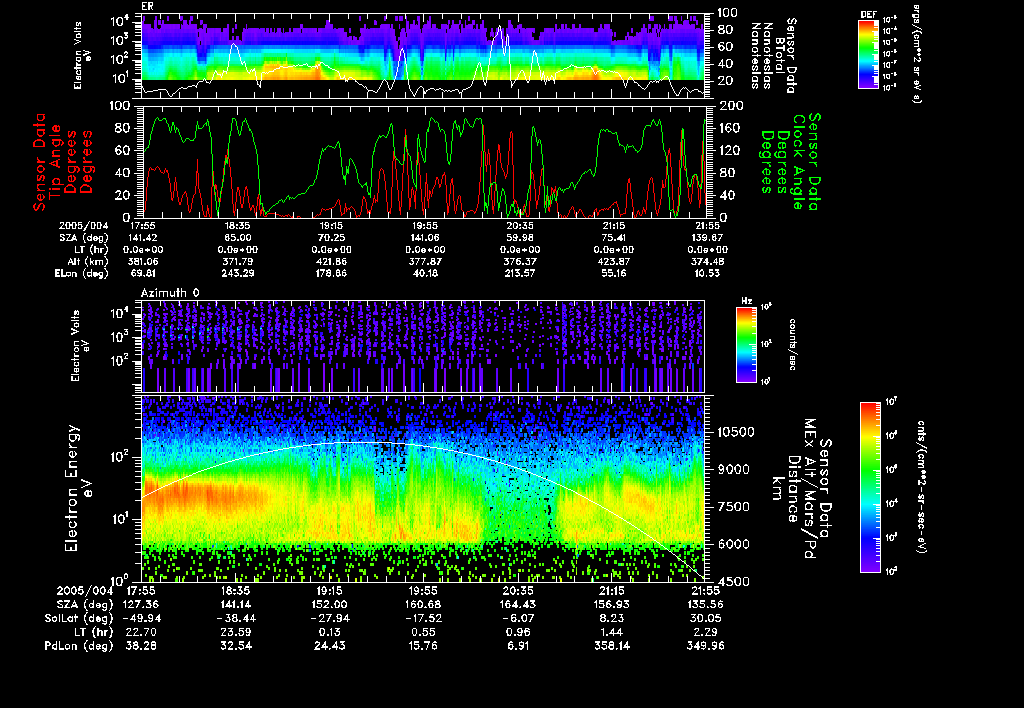
Task: Click SolLat value '-49.94'
Action: (x=142, y=619)
